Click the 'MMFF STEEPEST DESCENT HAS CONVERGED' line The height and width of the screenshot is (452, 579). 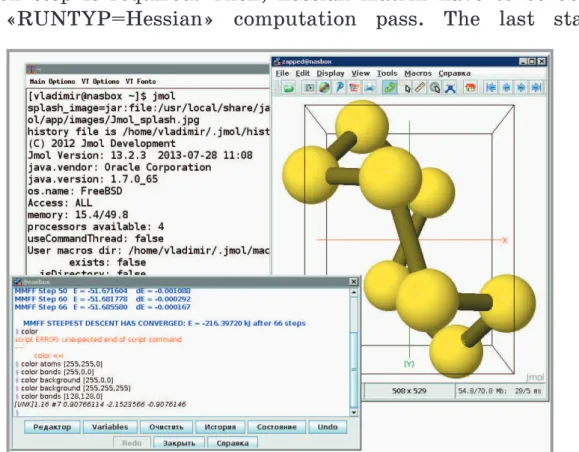(x=164, y=323)
